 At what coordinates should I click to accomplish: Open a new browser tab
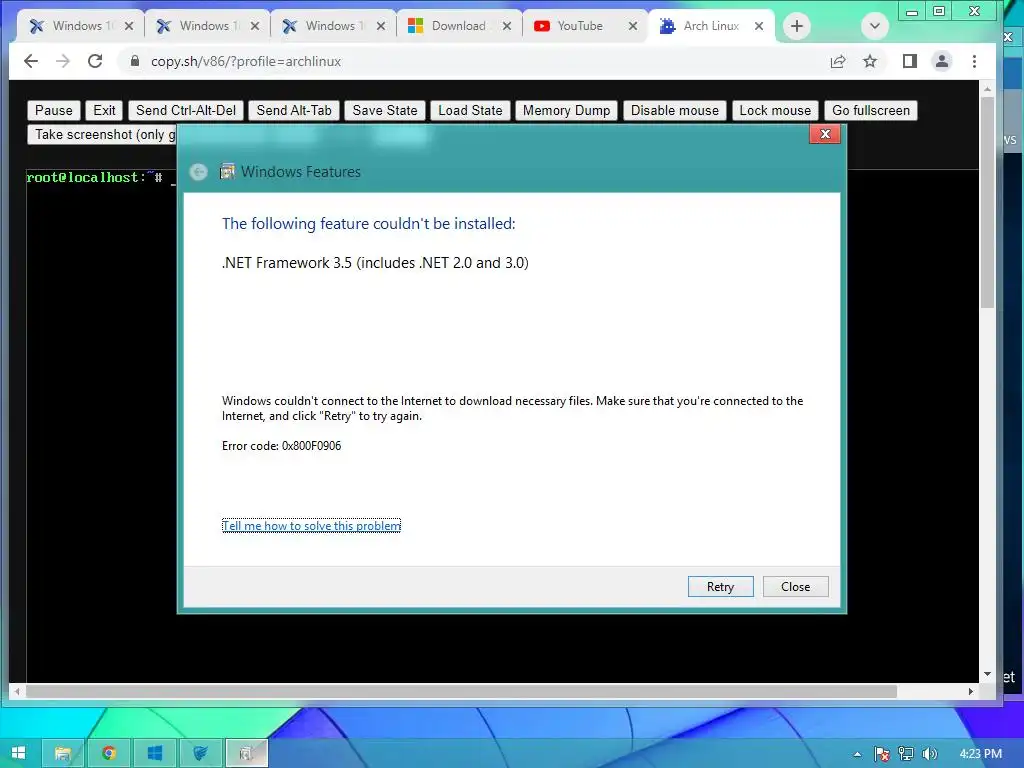[797, 26]
